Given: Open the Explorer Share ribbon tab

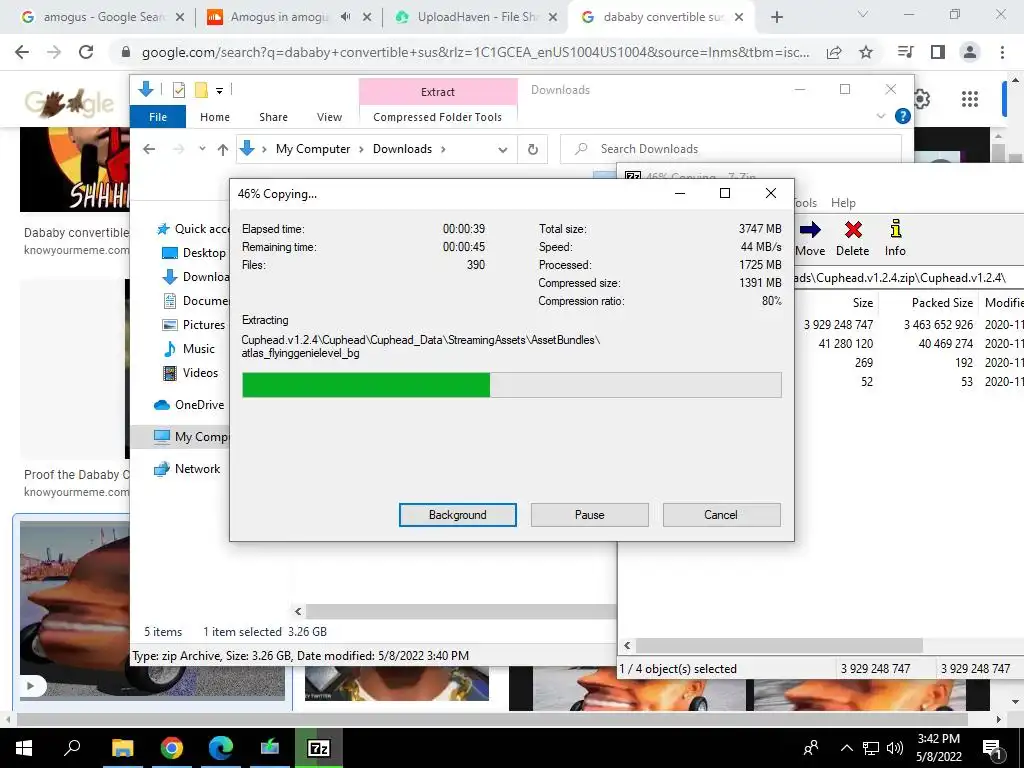Looking at the screenshot, I should click(x=273, y=117).
